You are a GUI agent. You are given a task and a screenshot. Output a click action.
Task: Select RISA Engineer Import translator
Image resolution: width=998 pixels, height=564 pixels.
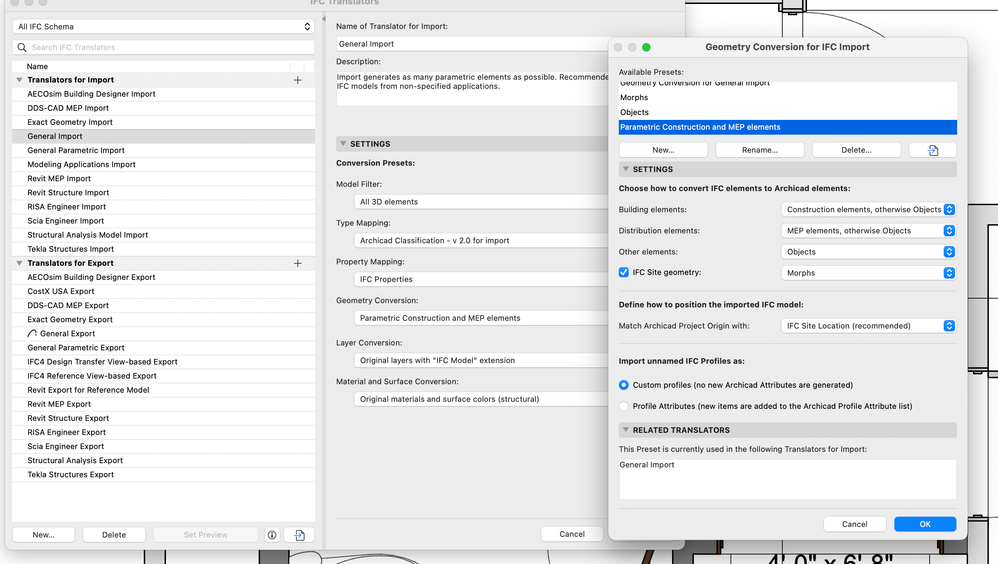[x=164, y=207]
